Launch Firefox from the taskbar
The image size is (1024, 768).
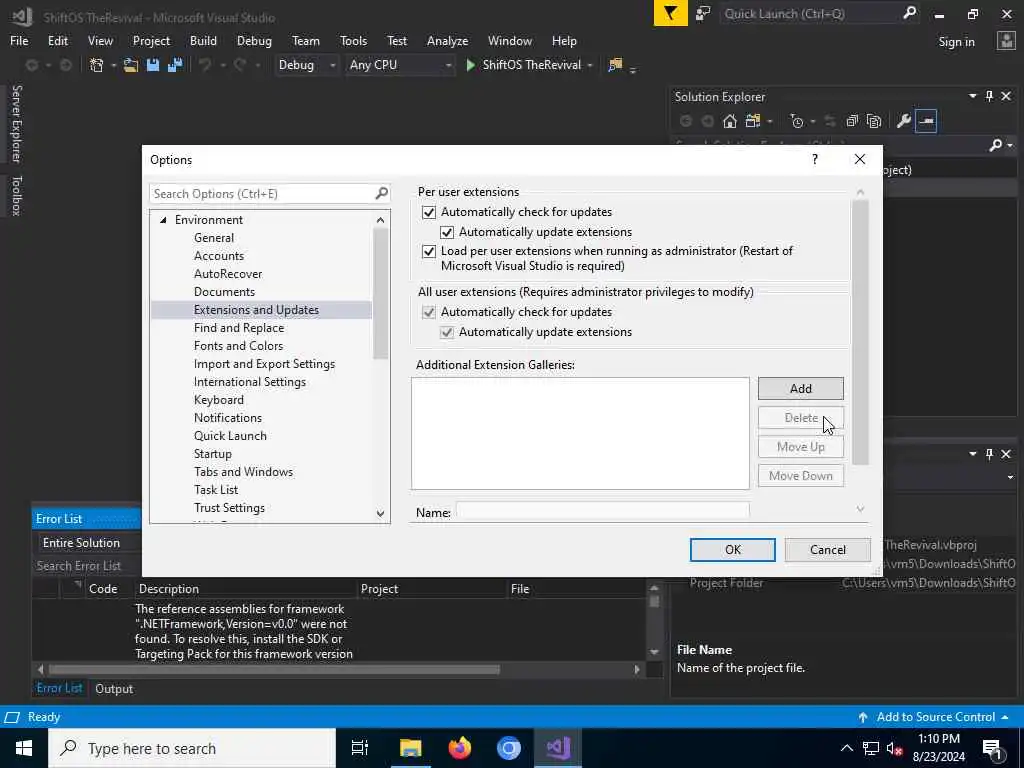460,748
